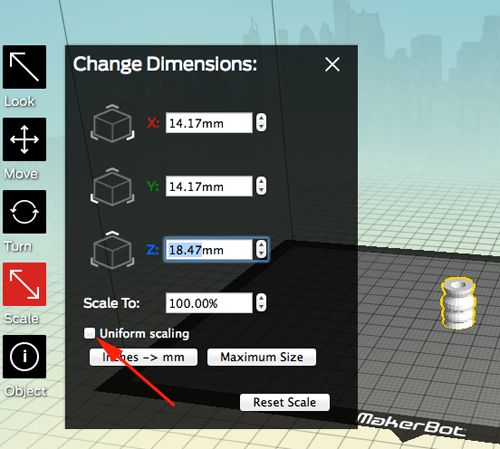Close the Change Dimensions panel

tap(332, 64)
